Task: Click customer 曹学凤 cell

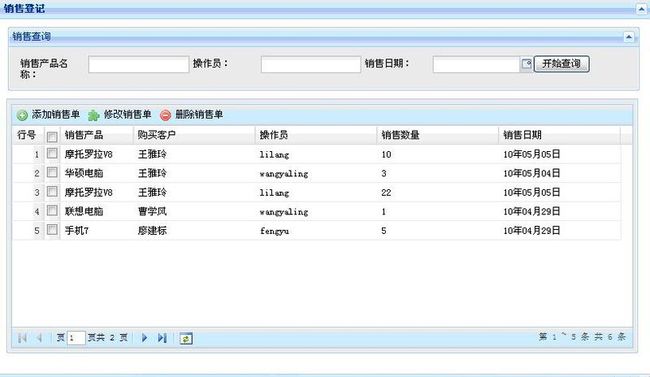Action: tap(152, 212)
